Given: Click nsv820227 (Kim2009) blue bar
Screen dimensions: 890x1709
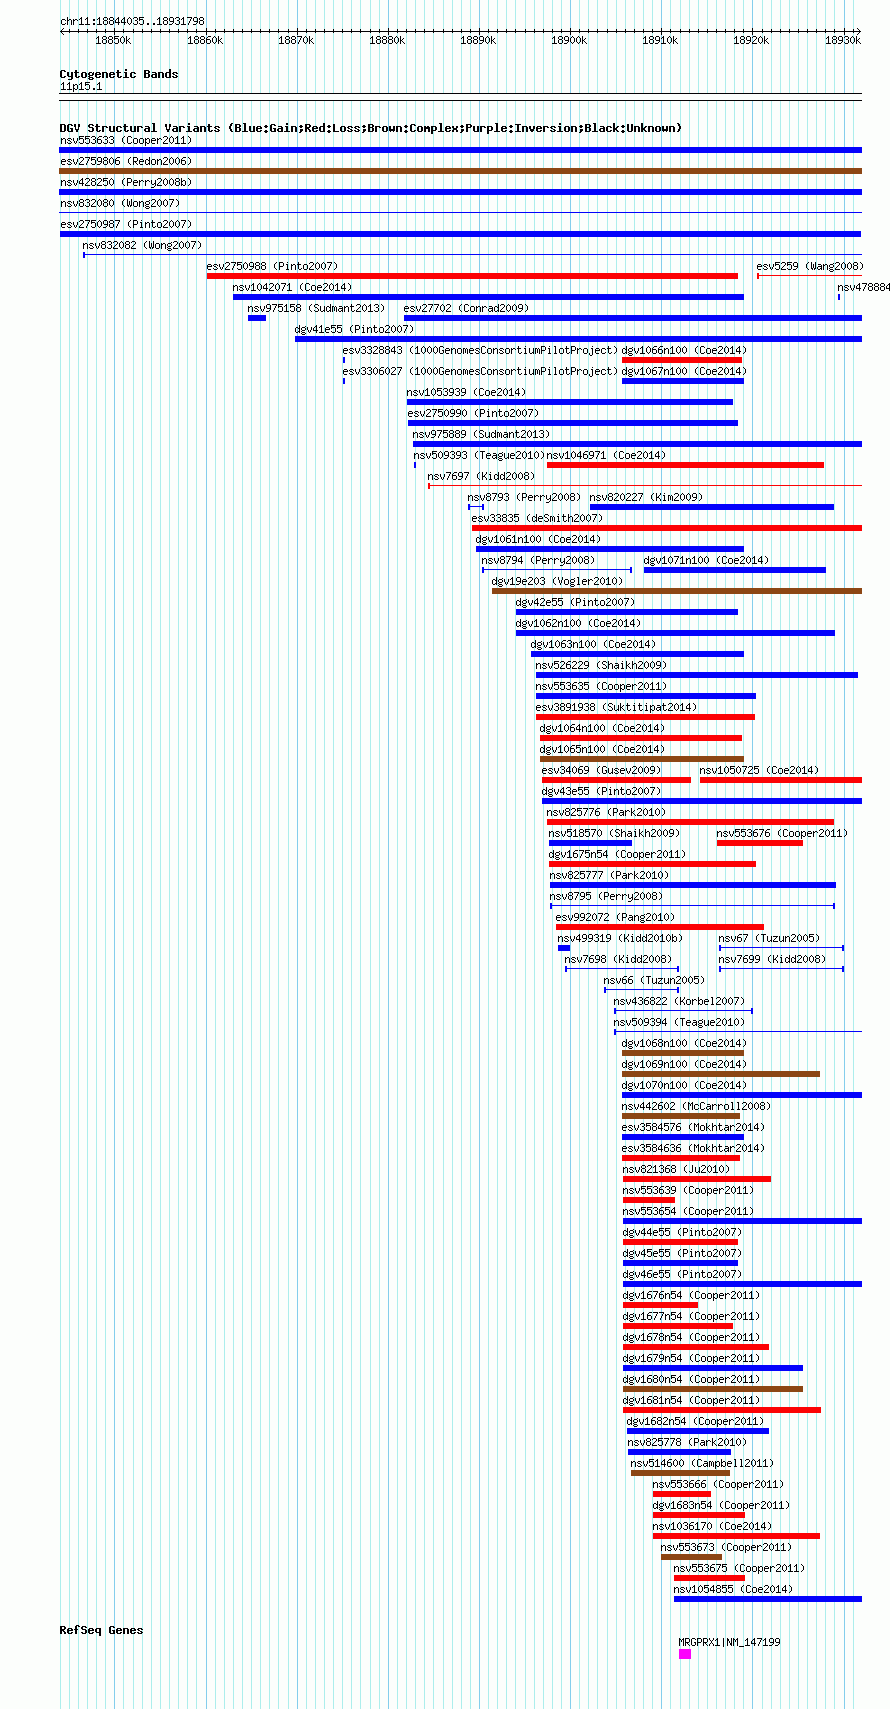Looking at the screenshot, I should [x=712, y=507].
